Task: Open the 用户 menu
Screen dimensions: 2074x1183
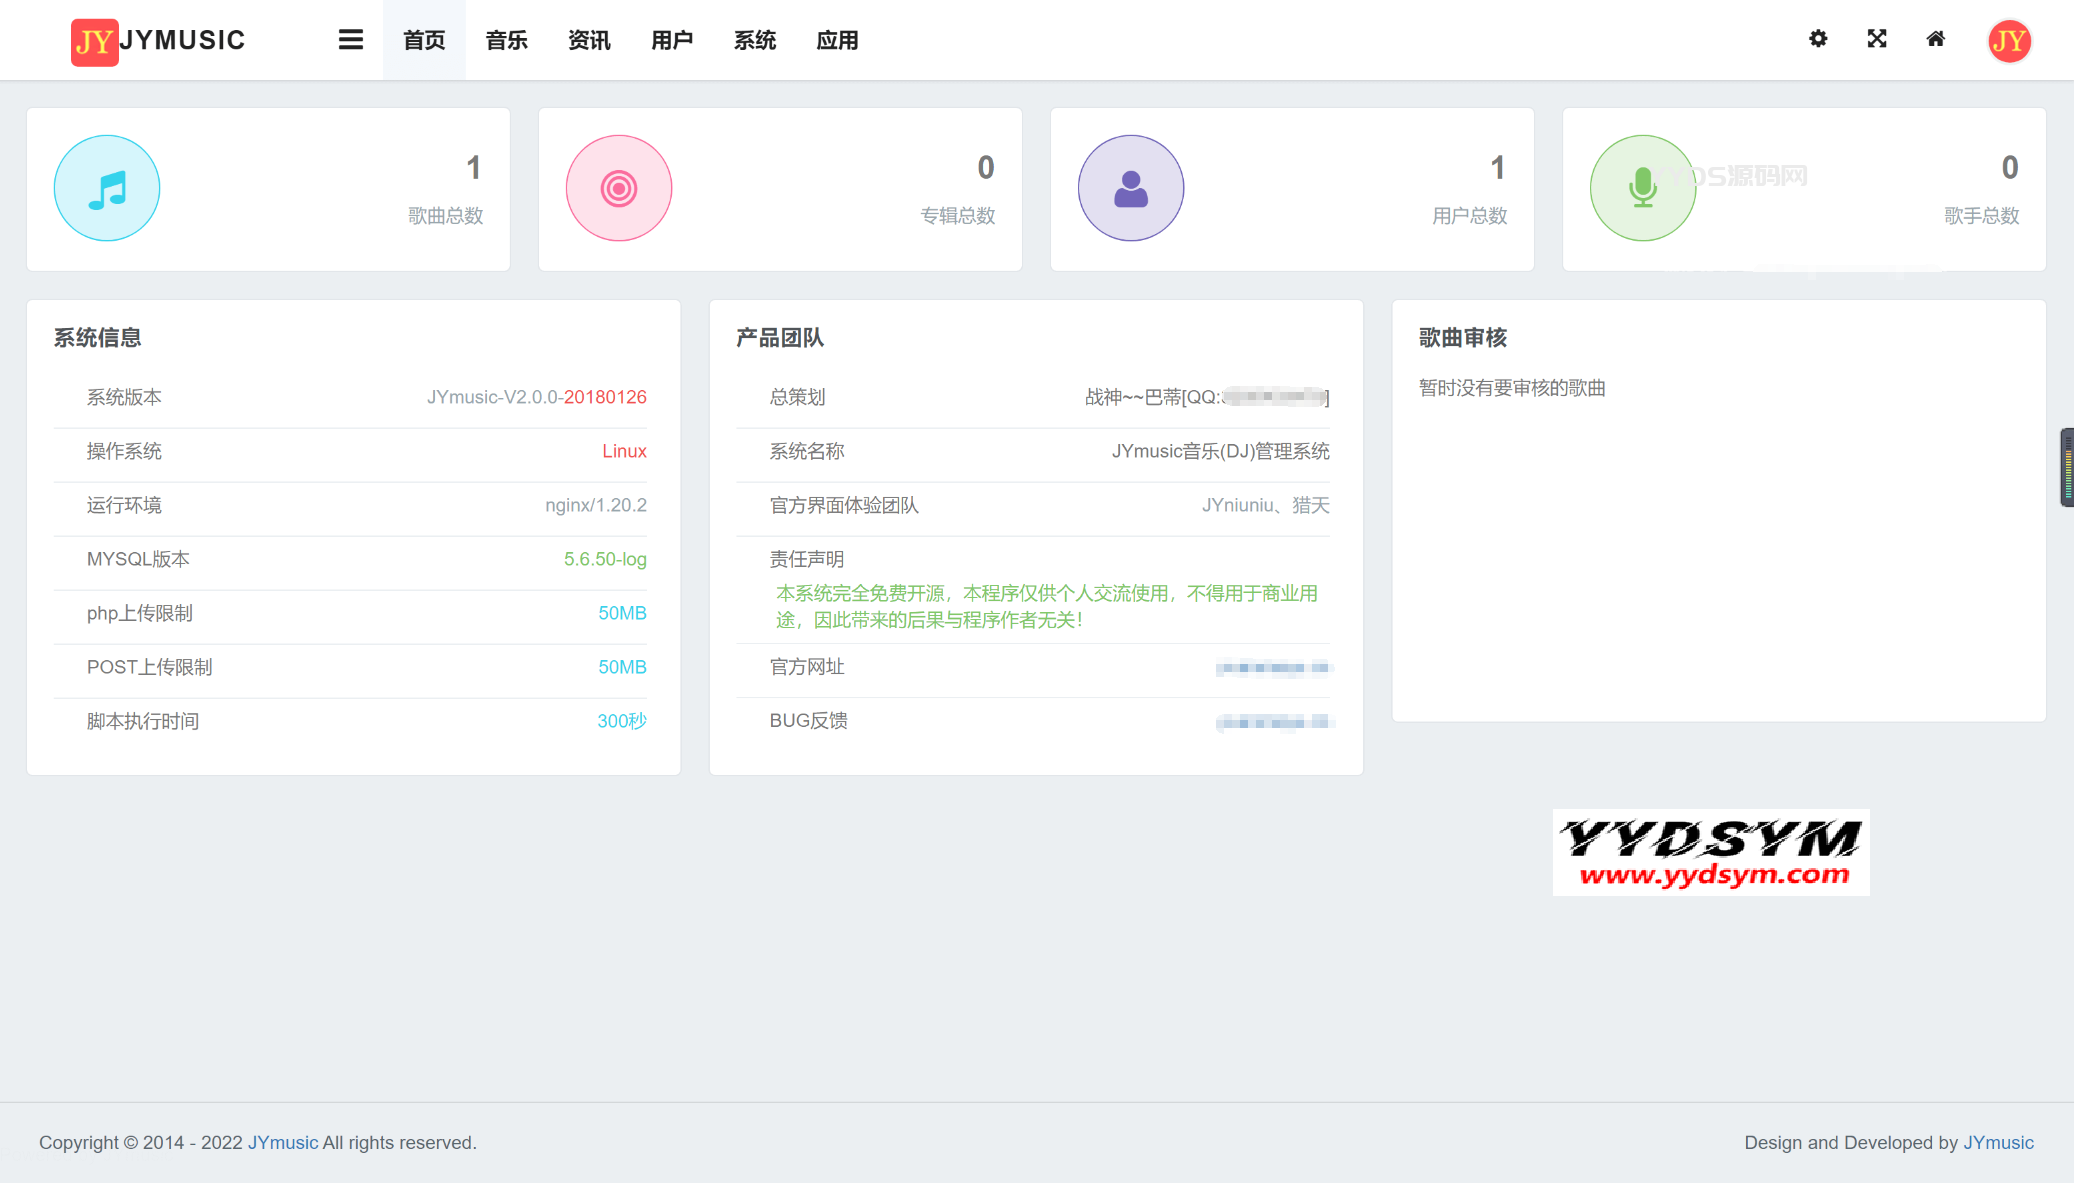Action: coord(672,40)
